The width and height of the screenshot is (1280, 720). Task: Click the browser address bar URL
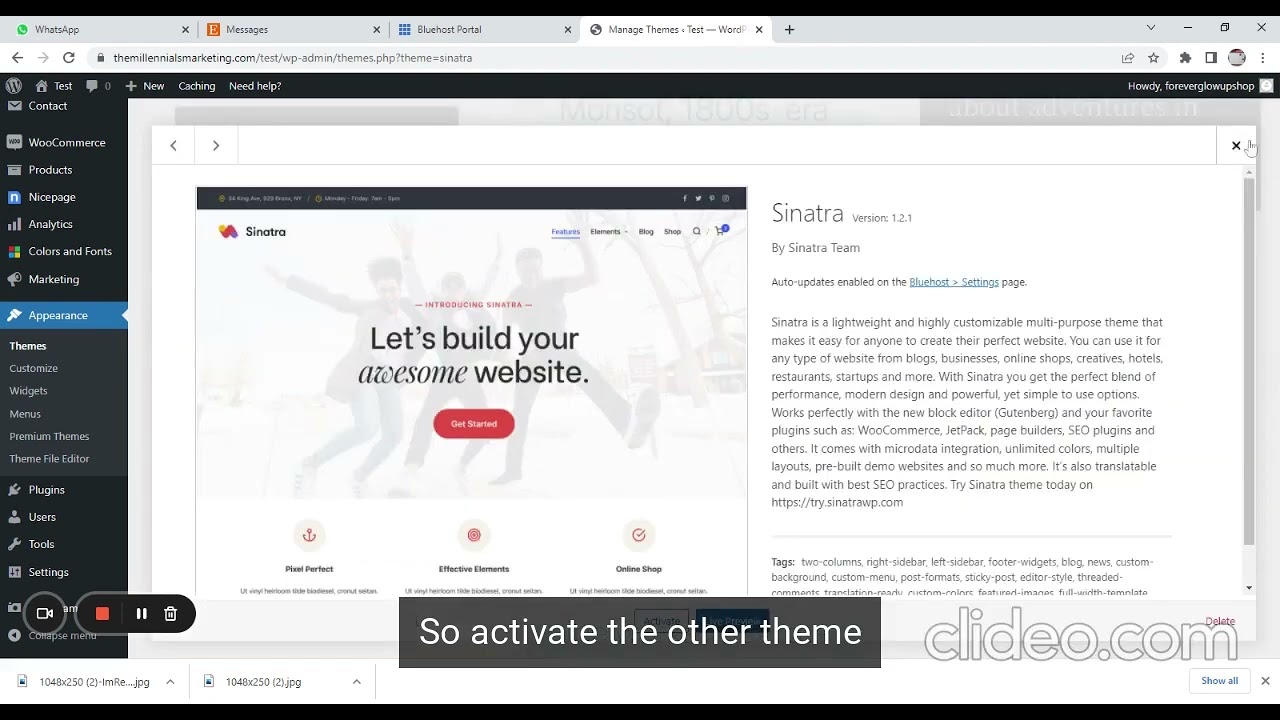(x=292, y=58)
